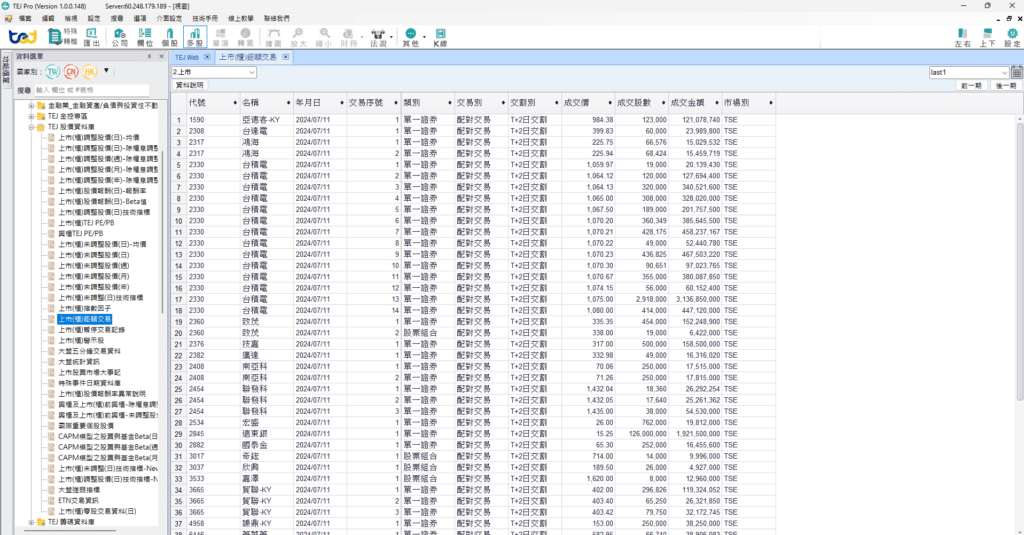The width and height of the screenshot is (1024, 535).
Task: Toggle the CN country filter
Action: pyautogui.click(x=71, y=72)
